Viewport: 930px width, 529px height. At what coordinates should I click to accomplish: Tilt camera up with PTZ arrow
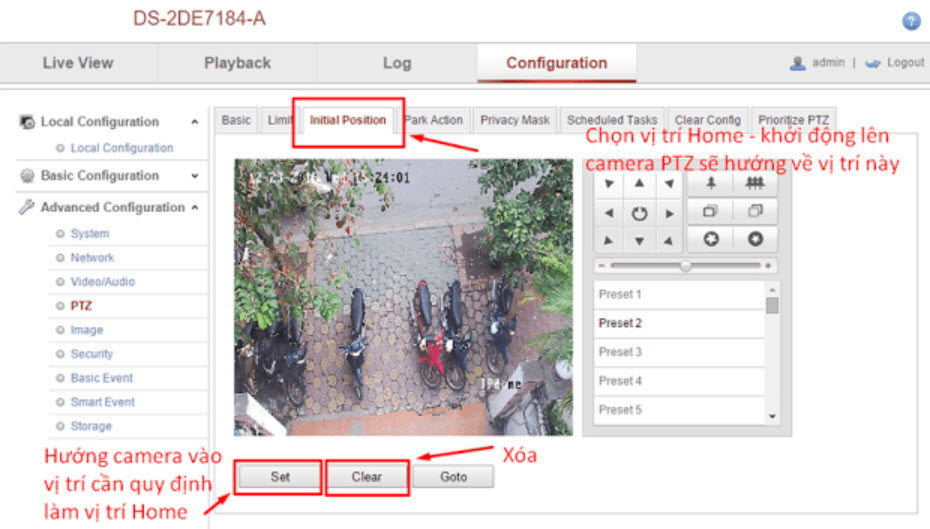coord(639,184)
